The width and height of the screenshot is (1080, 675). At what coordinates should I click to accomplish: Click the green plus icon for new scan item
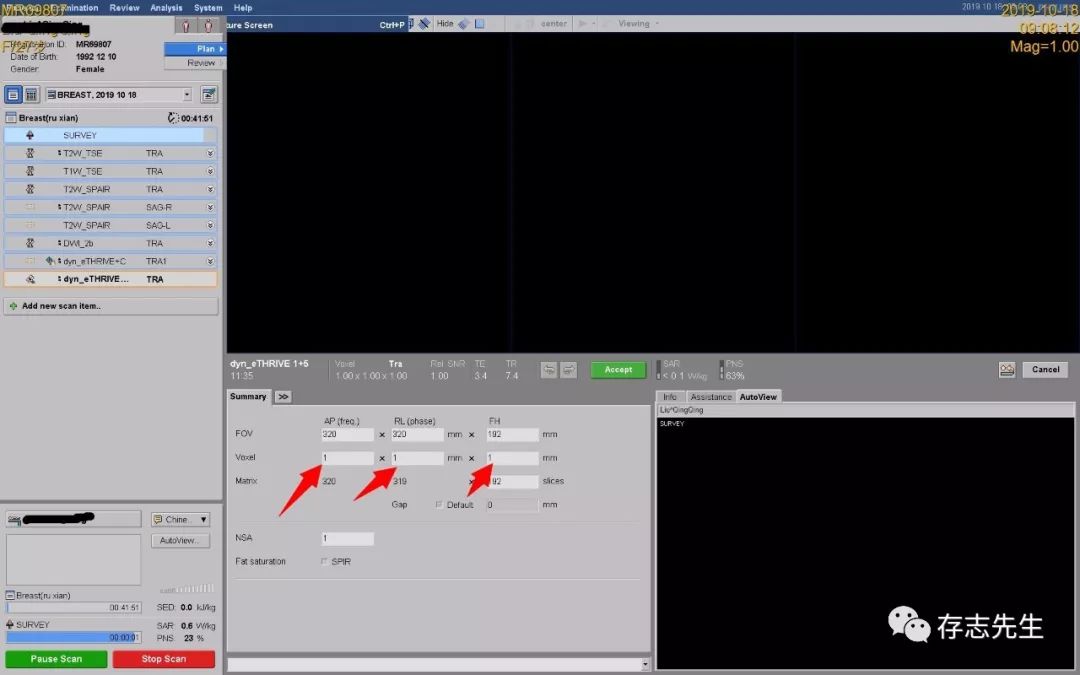[13, 306]
